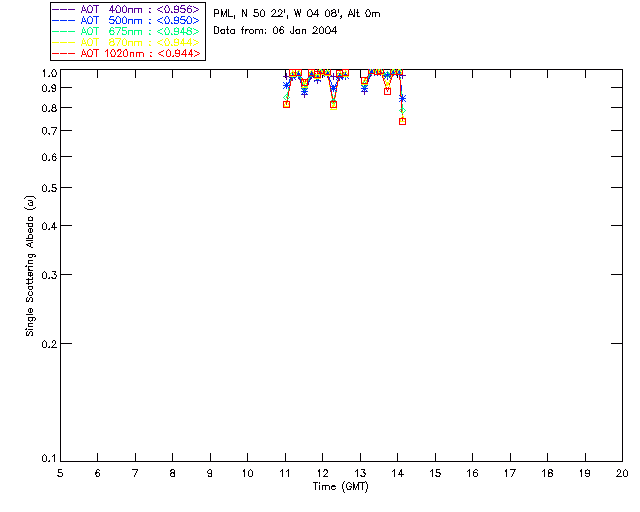Click the 20 tick label on time axis
Viewport: 640px width, 512px height.
coord(622,472)
